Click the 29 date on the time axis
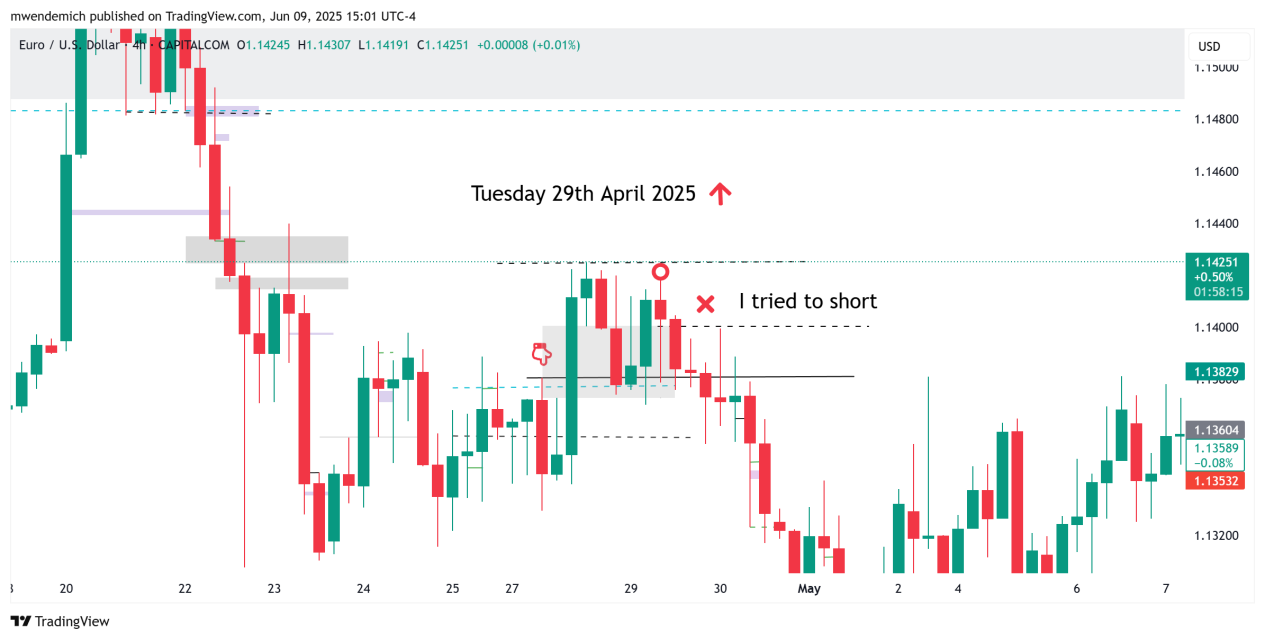 point(631,589)
